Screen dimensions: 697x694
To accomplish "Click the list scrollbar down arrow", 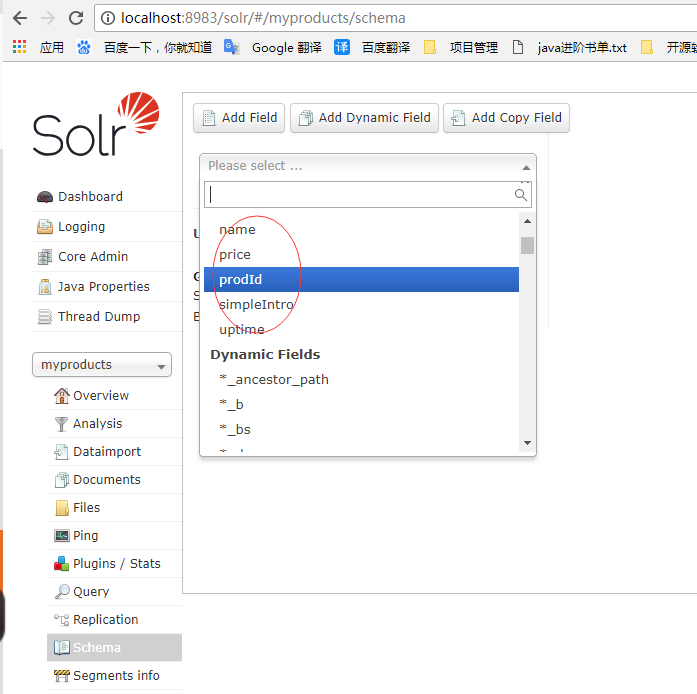I will (x=527, y=443).
